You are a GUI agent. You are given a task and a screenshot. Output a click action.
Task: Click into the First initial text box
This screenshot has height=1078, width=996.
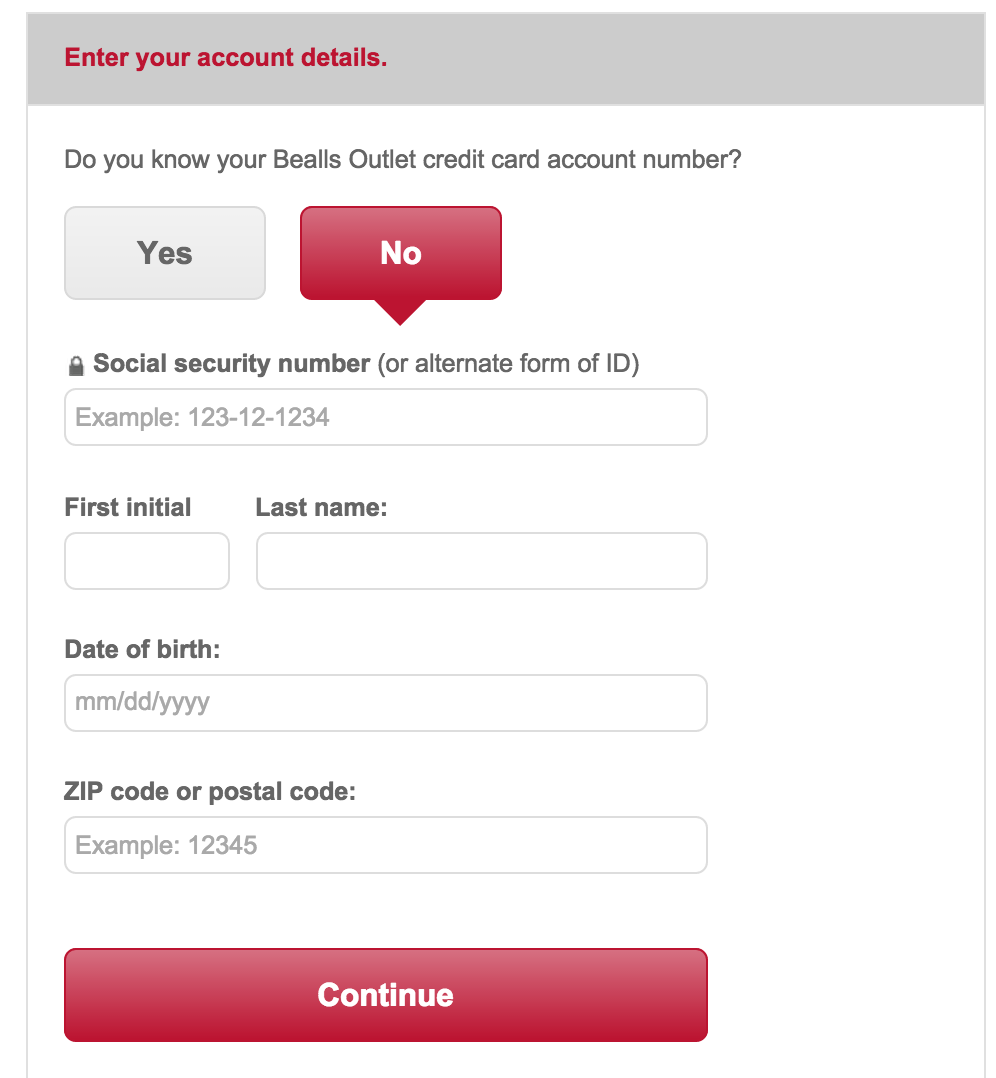click(x=147, y=561)
